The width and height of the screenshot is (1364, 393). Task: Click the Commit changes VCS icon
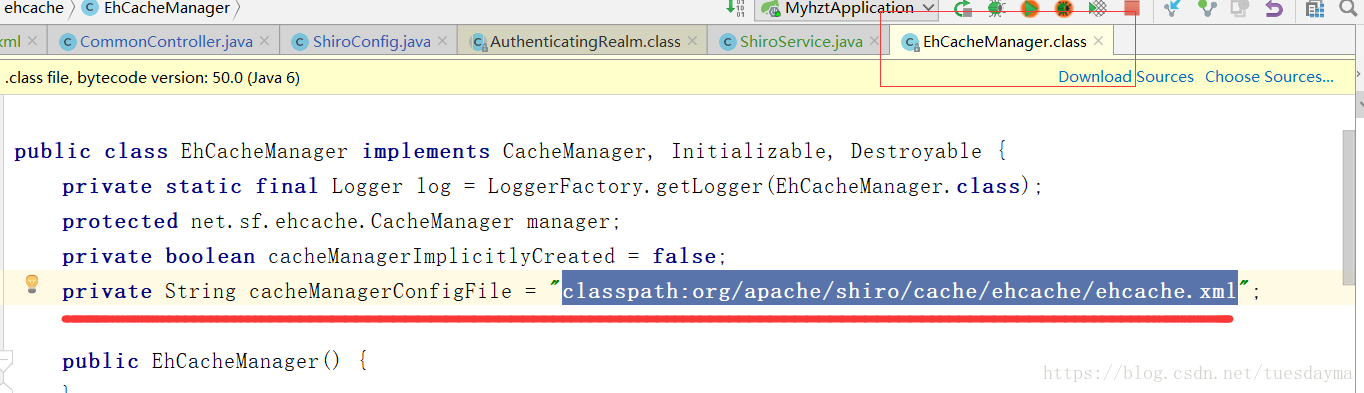1207,9
